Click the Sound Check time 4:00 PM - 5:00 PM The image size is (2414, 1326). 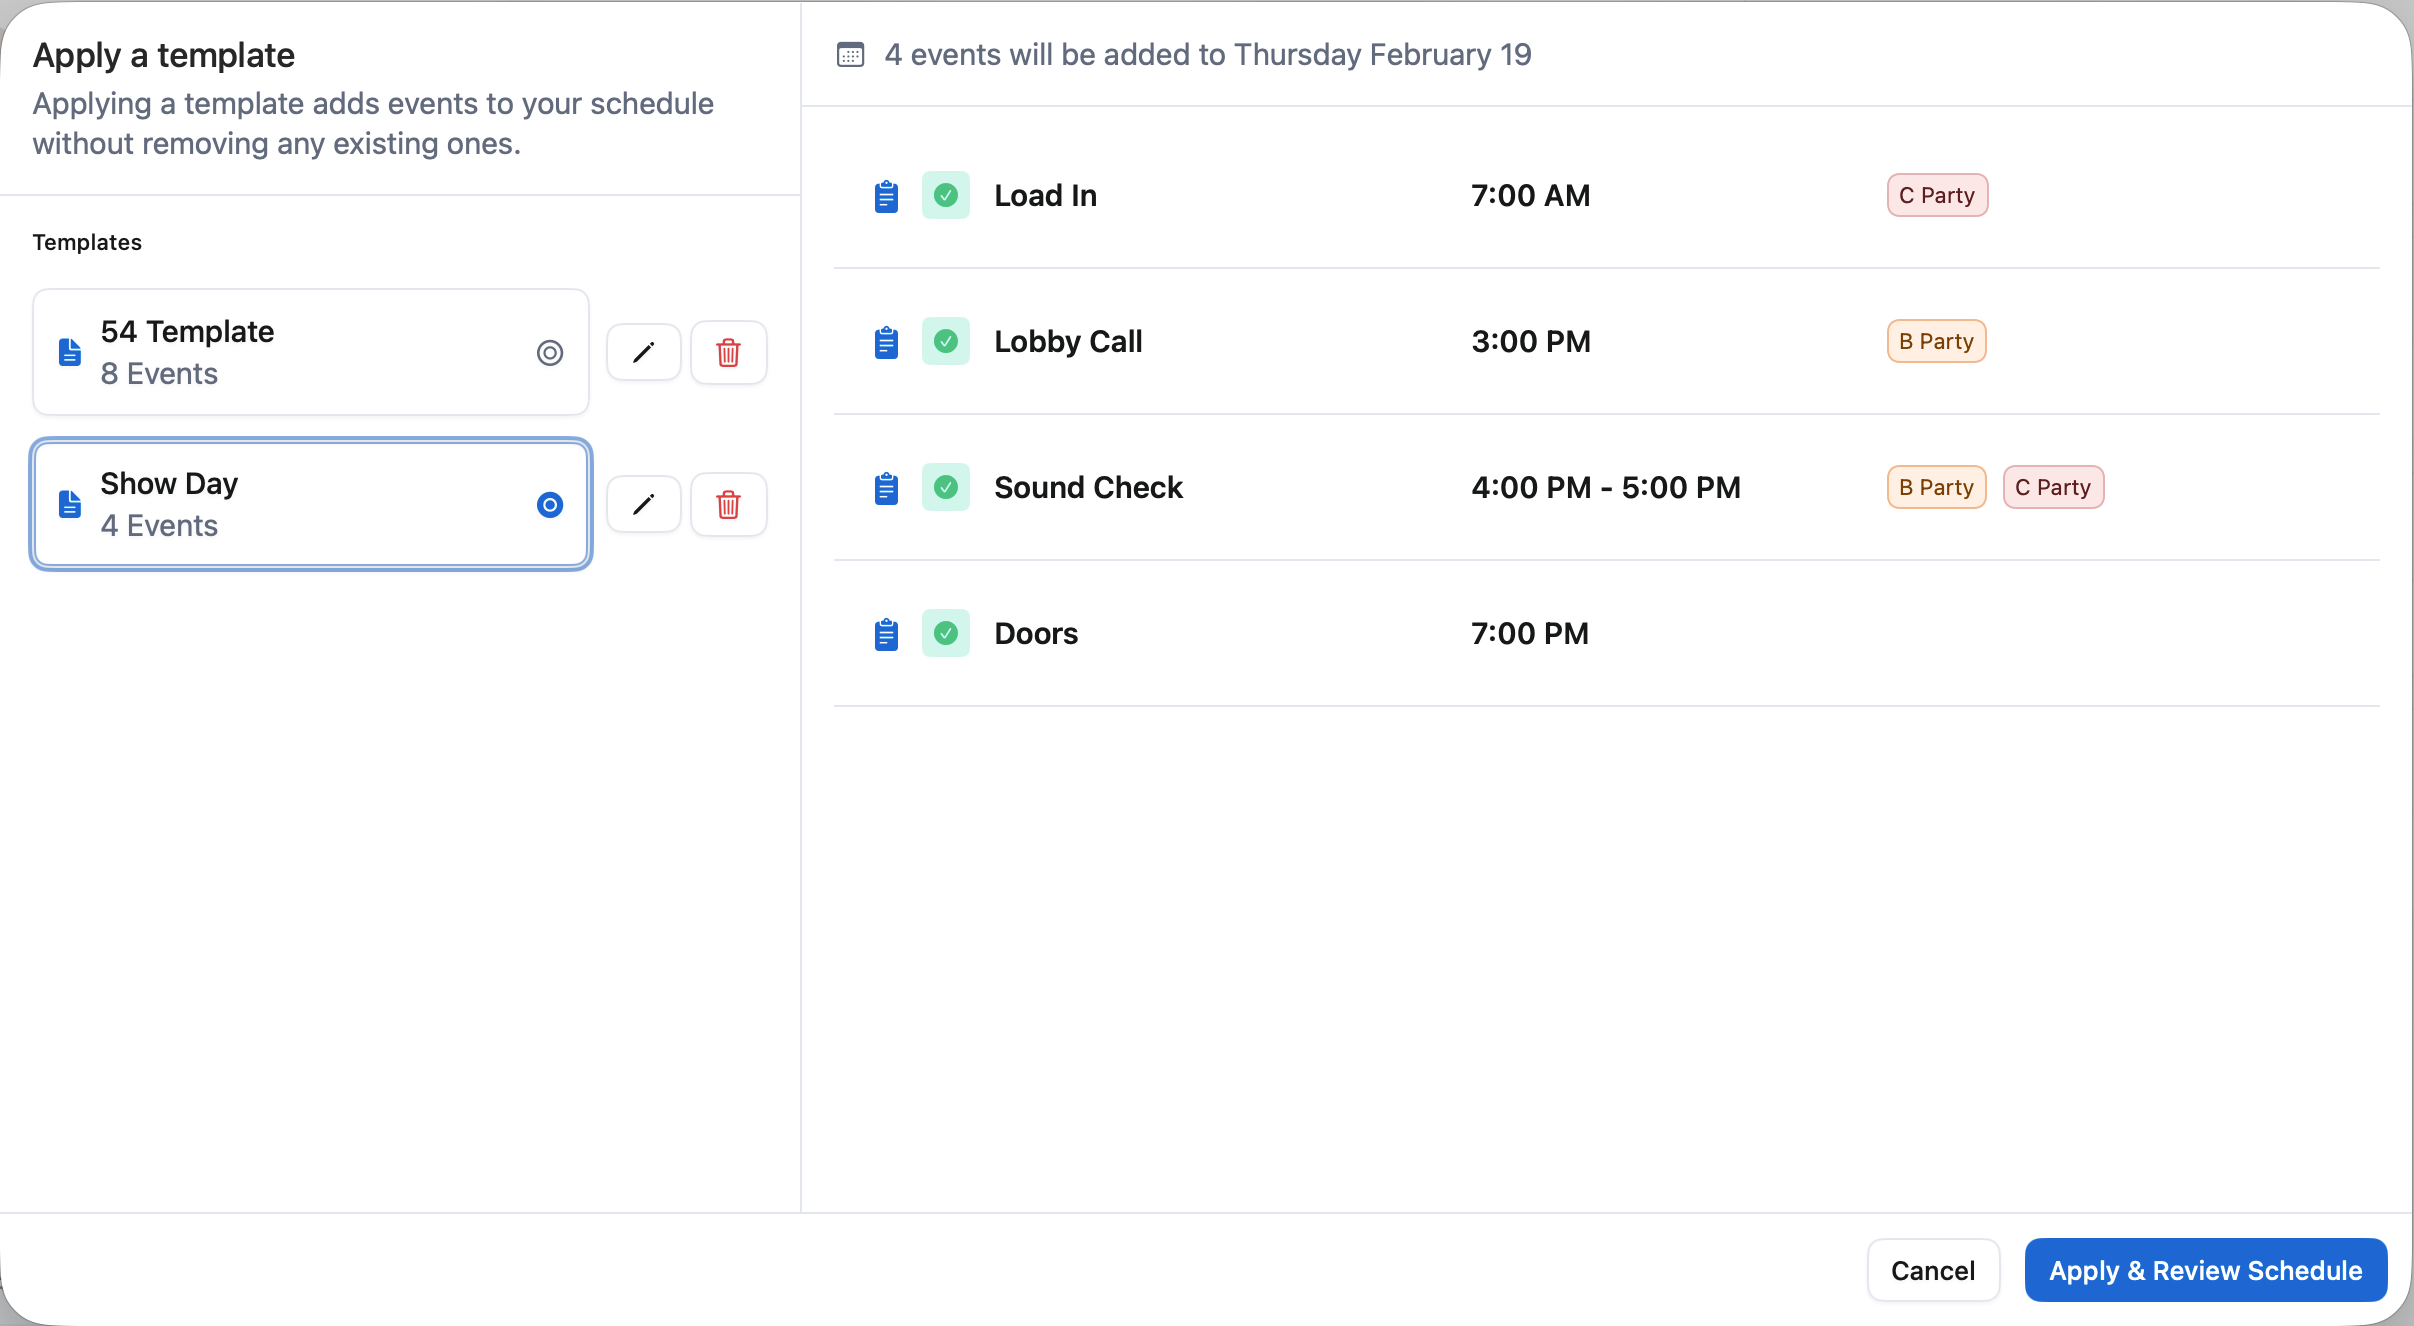(1605, 487)
